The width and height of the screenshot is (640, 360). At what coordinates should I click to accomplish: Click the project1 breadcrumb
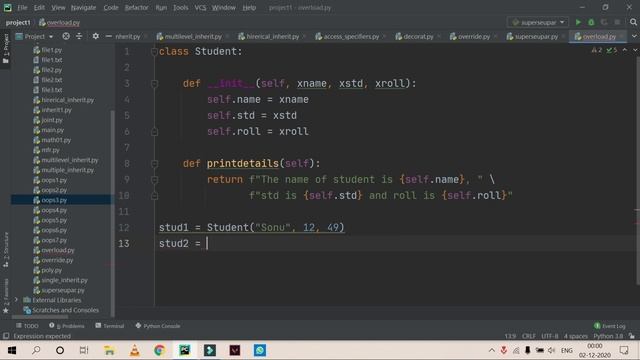pos(18,22)
